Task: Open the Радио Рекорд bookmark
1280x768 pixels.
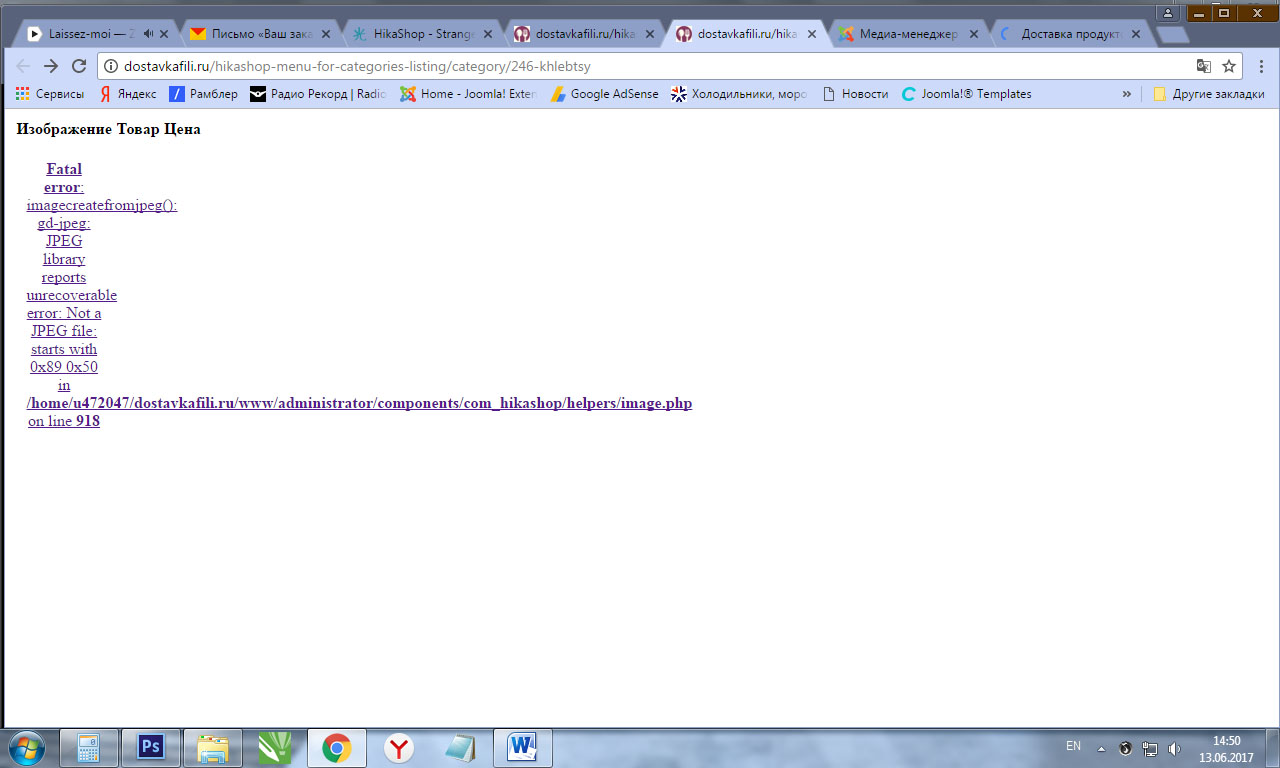Action: coord(318,94)
